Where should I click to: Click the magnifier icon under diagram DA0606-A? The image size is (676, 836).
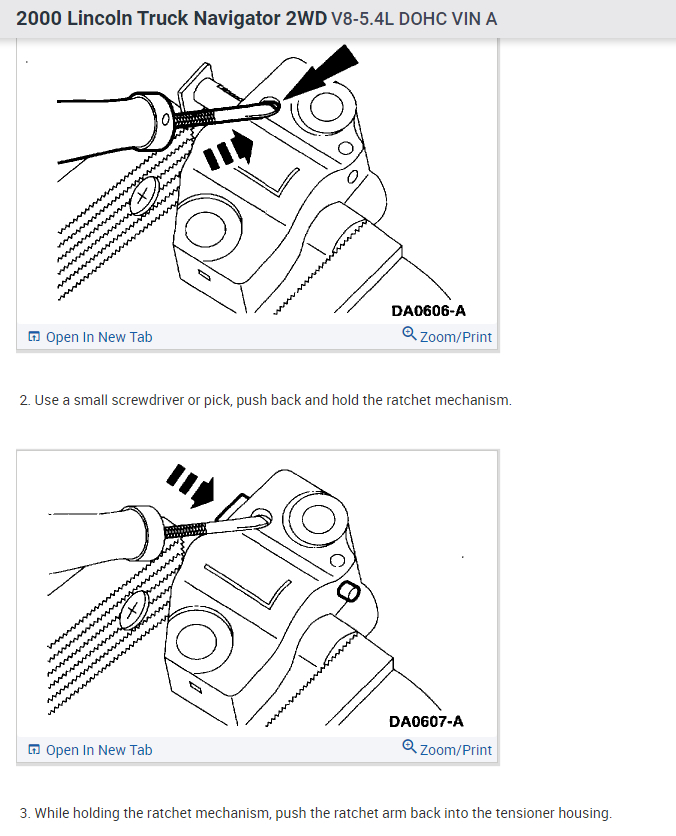tap(409, 334)
